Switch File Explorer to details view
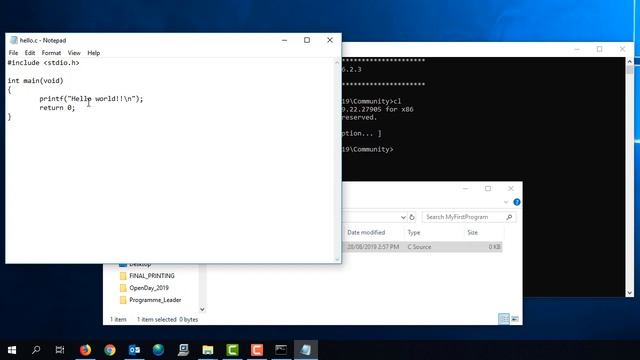Screen dimensions: 640x360 pos(504,319)
